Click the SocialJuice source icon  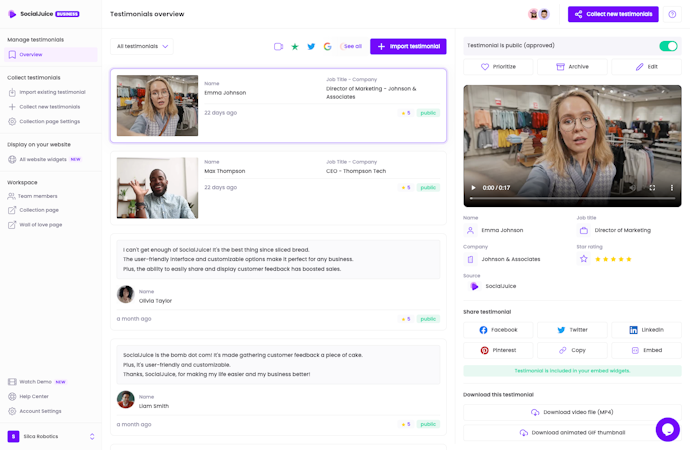pyautogui.click(x=474, y=286)
